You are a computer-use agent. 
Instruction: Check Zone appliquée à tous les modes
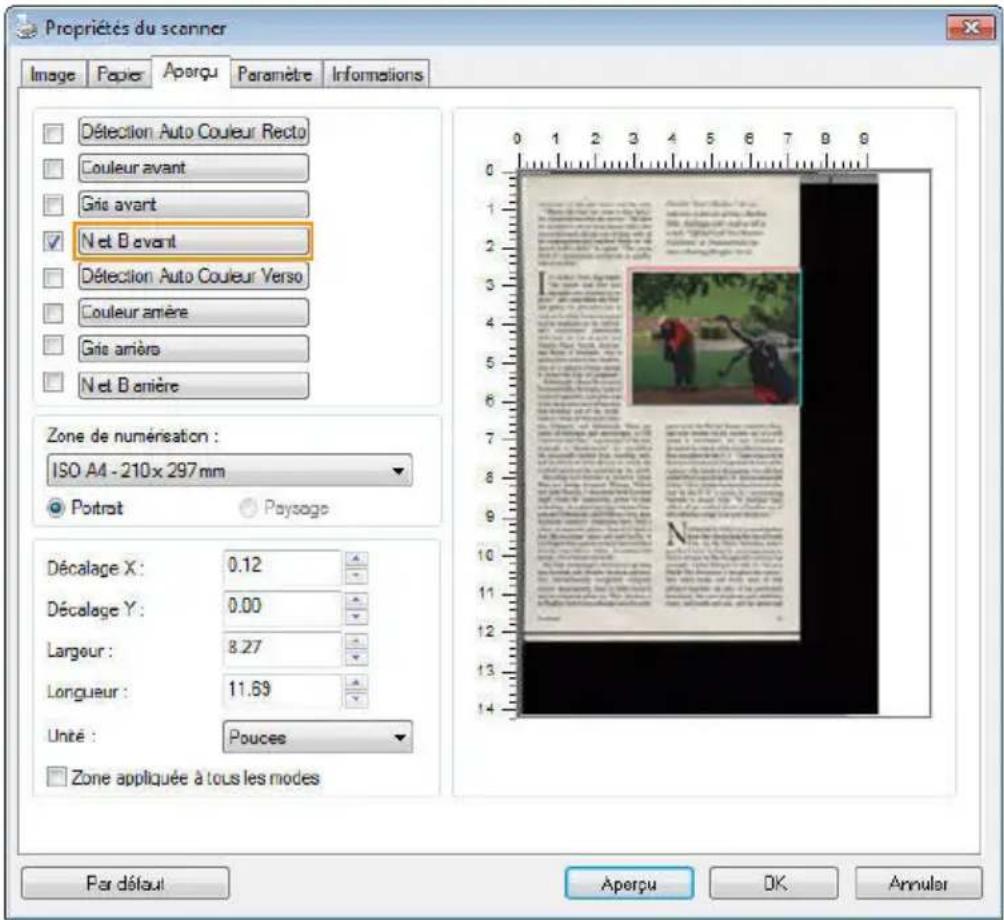pyautogui.click(x=56, y=777)
